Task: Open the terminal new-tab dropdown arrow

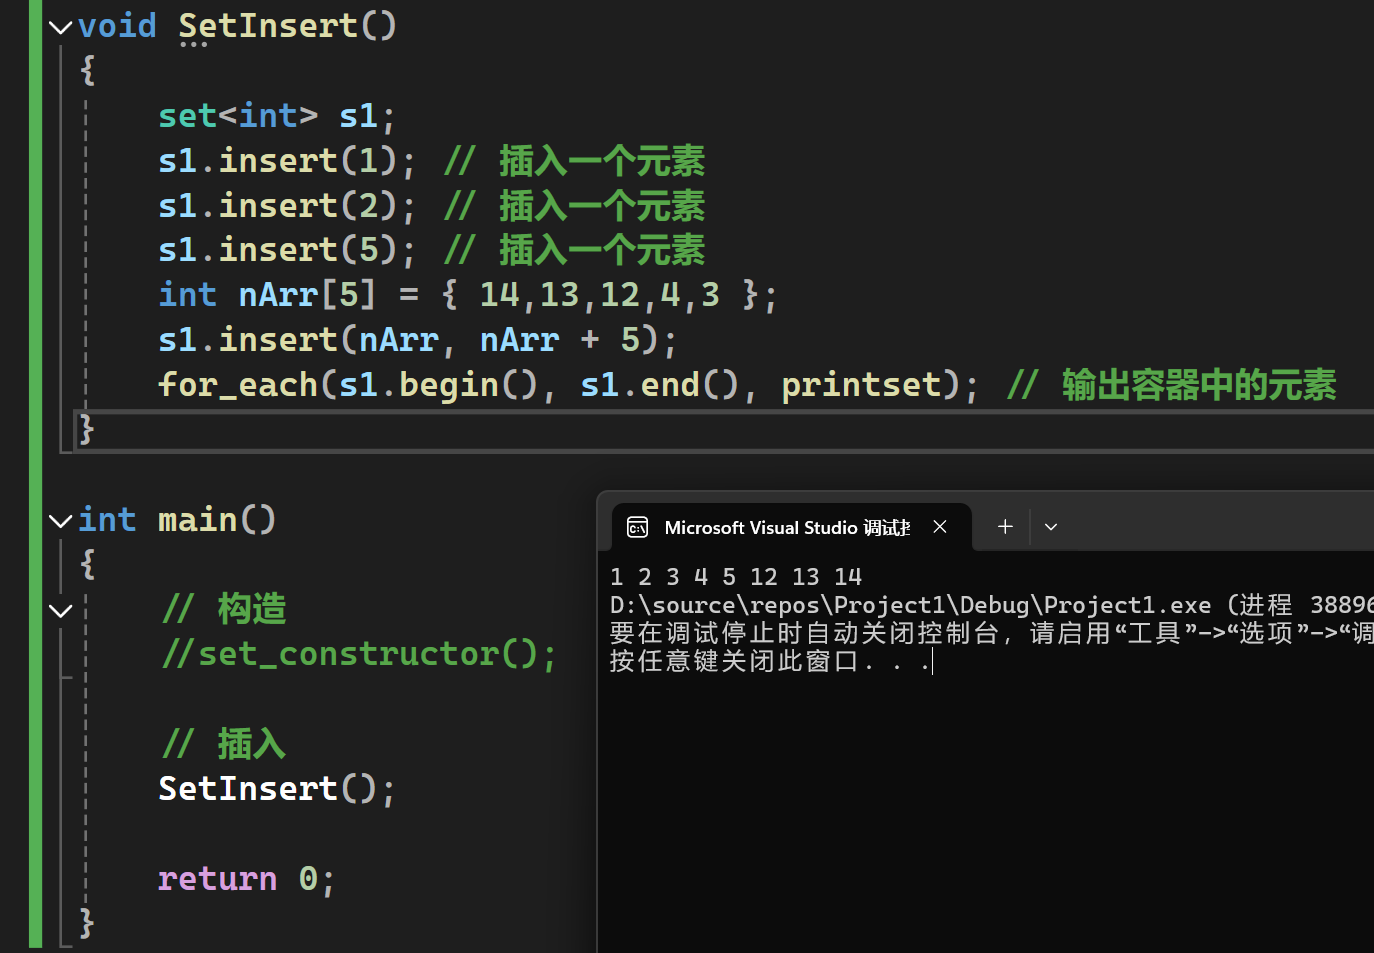Action: pyautogui.click(x=1051, y=527)
